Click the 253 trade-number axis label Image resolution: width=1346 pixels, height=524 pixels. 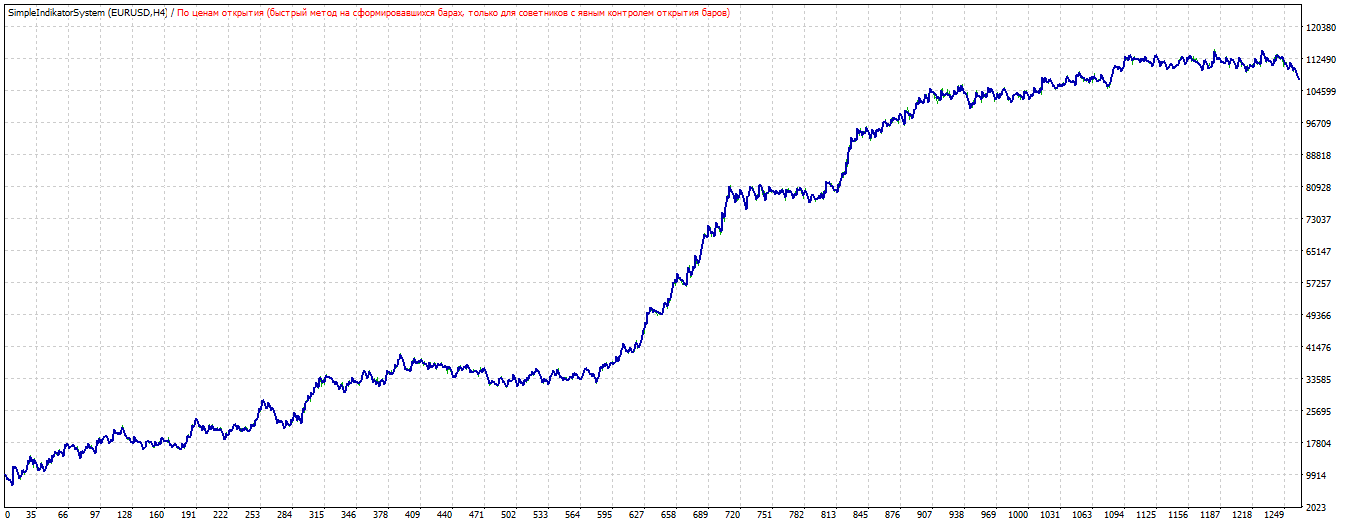click(252, 516)
